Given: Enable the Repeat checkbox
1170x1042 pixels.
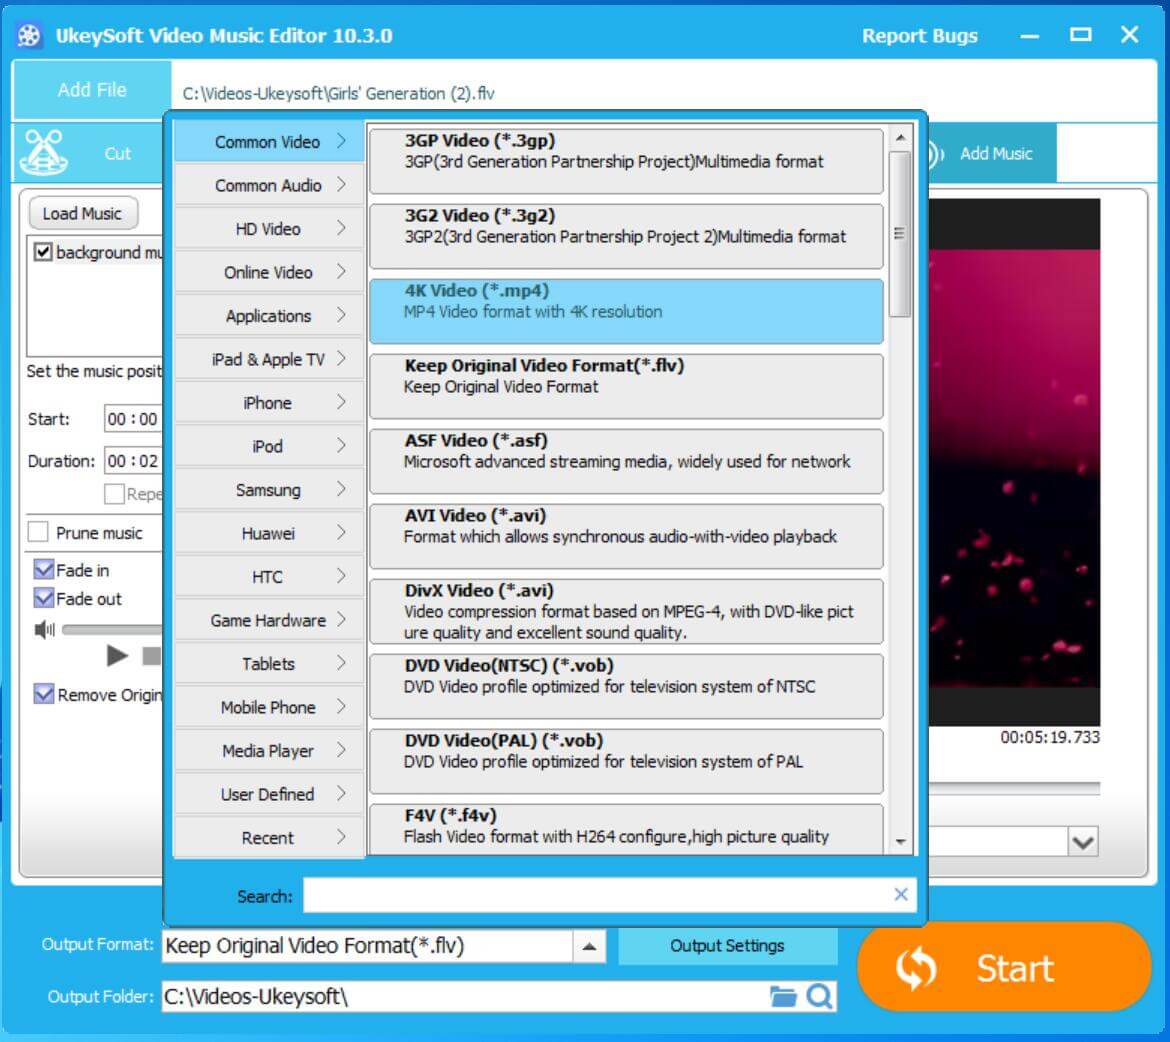Looking at the screenshot, I should pyautogui.click(x=114, y=493).
